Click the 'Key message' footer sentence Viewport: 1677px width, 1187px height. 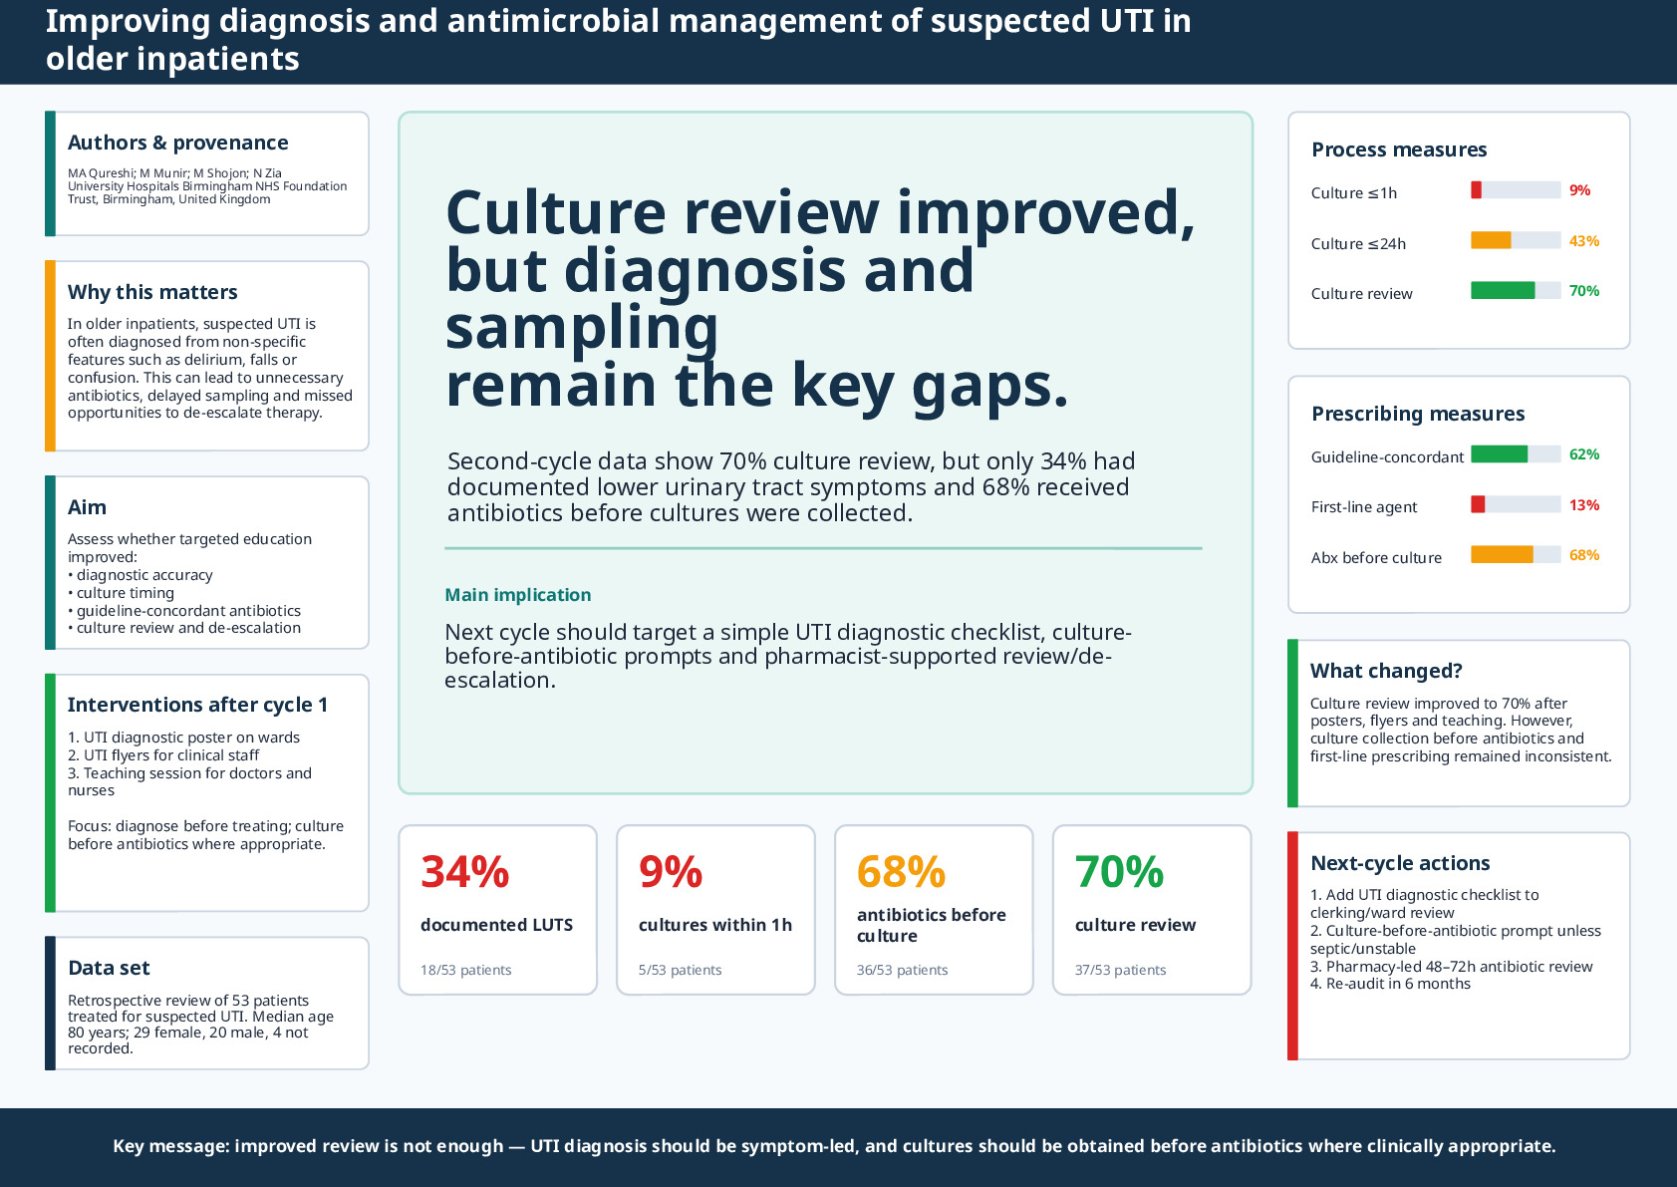click(834, 1146)
